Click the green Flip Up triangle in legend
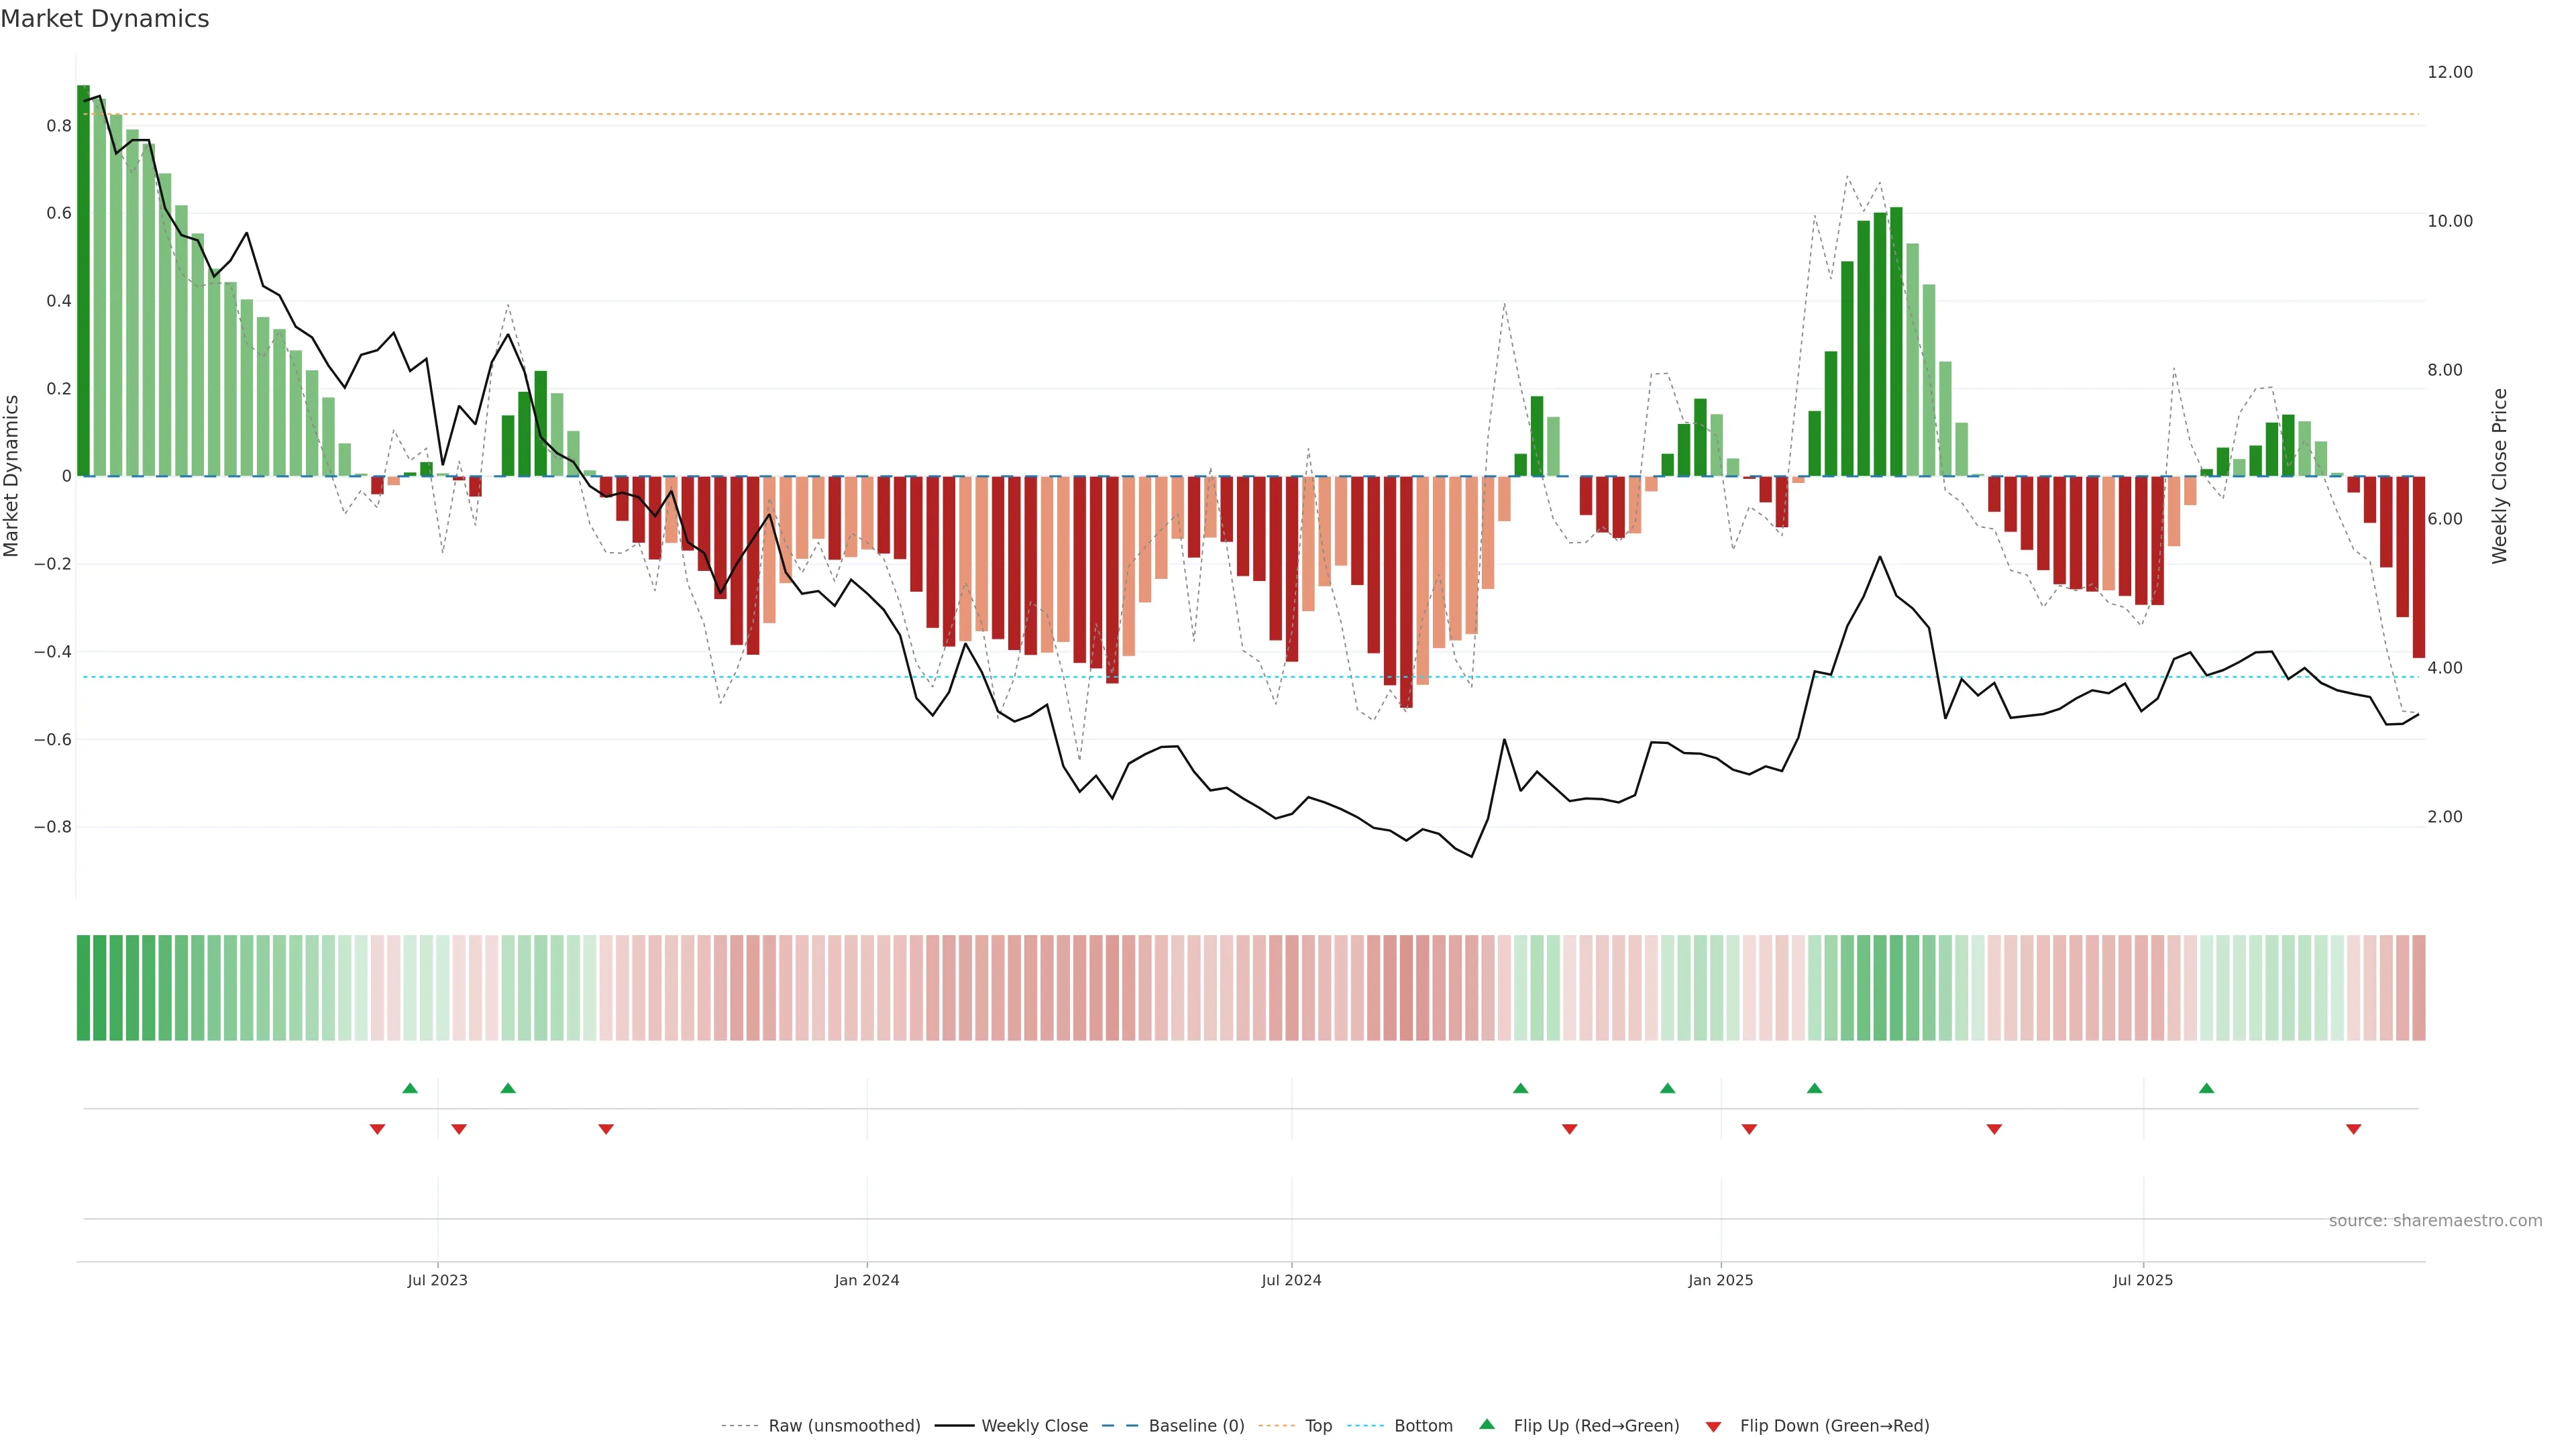2576x1449 pixels. [x=1486, y=1424]
